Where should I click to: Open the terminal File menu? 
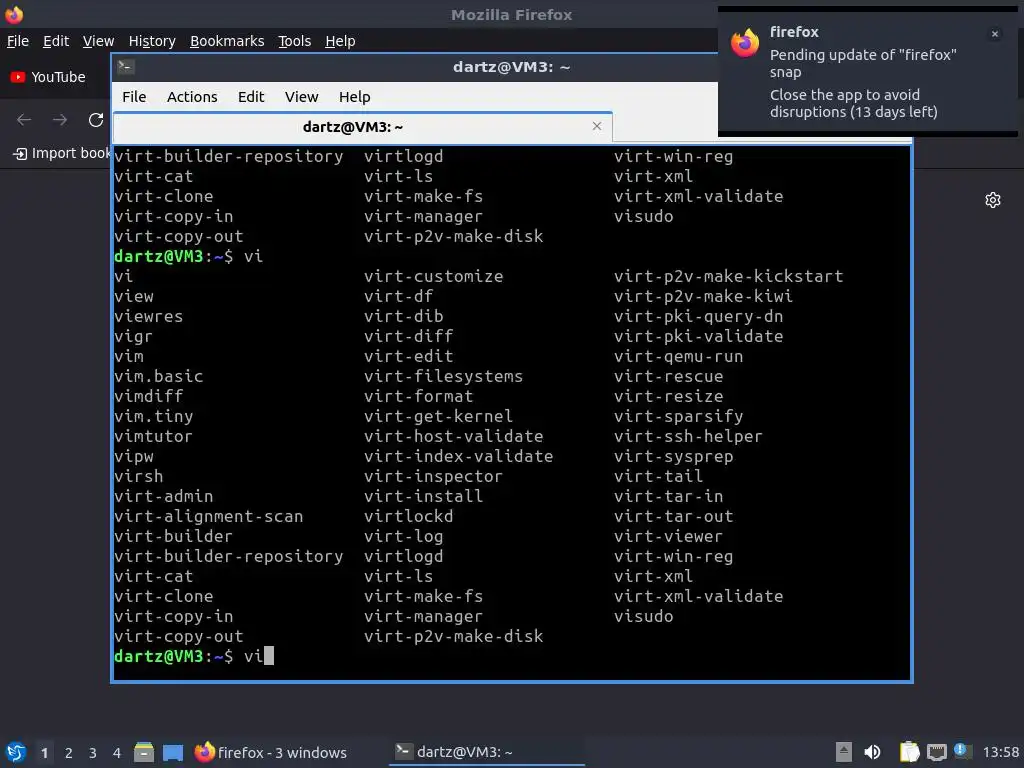pyautogui.click(x=134, y=97)
